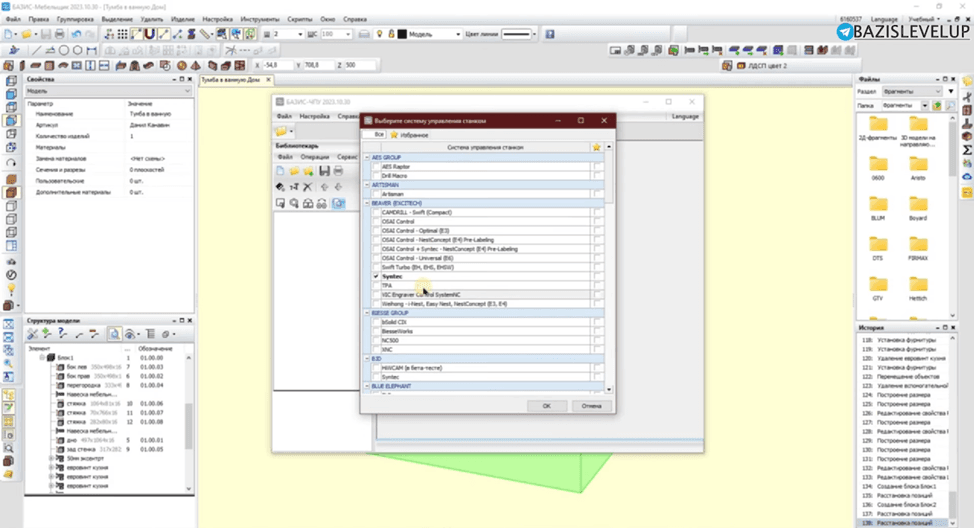The width and height of the screenshot is (974, 528).
Task: Check the AES Raptor checkbox
Action: click(376, 166)
